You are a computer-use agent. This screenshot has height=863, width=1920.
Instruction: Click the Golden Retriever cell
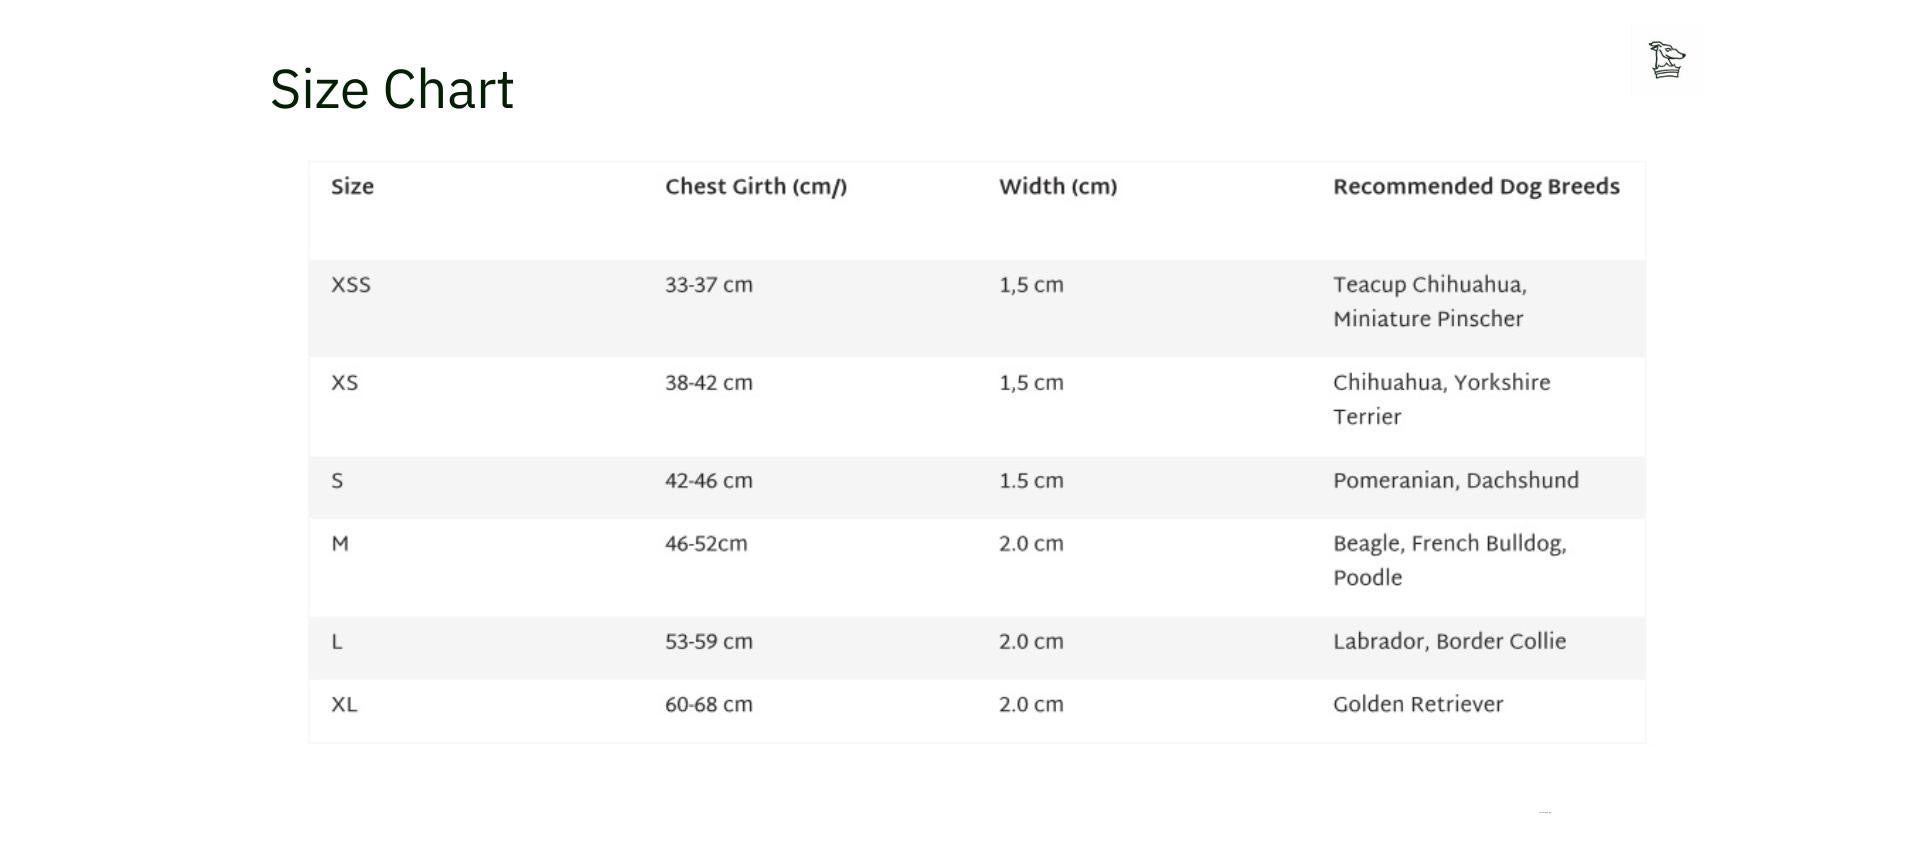point(1418,705)
